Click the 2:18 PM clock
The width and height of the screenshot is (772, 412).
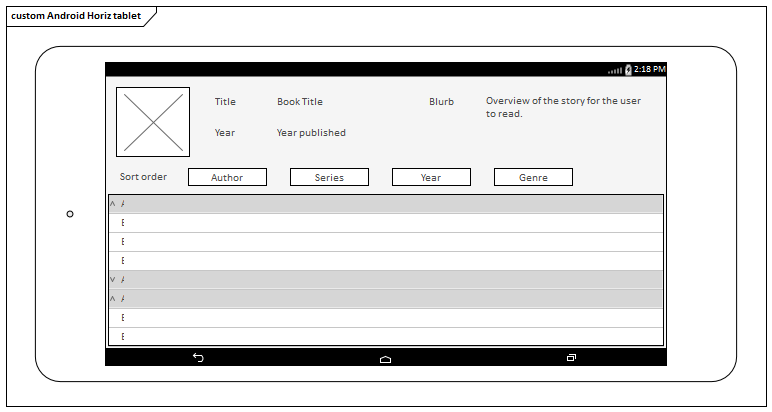point(650,69)
